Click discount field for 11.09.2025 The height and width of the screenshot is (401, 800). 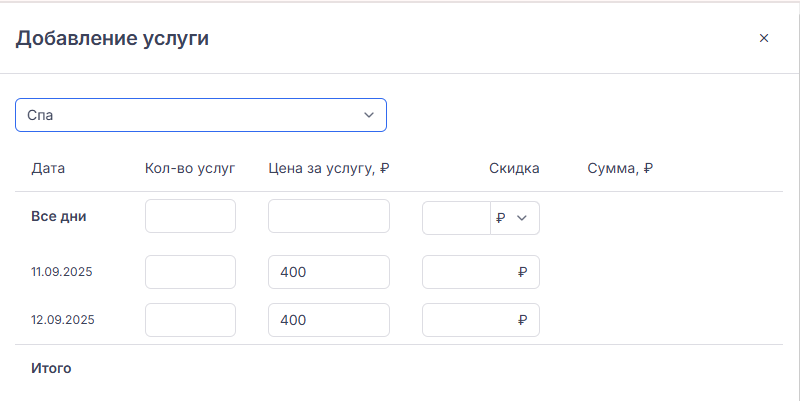click(470, 272)
